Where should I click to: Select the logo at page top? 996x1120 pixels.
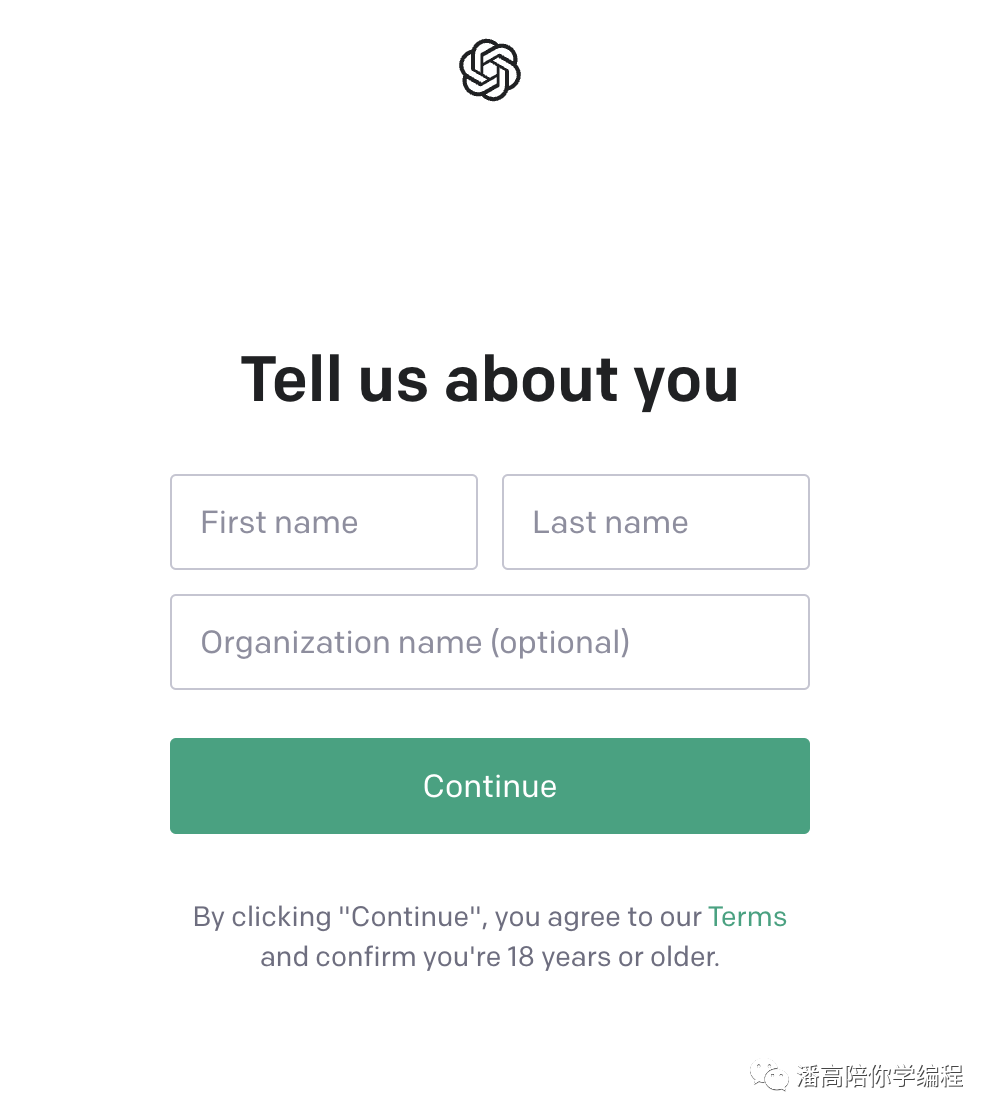(x=489, y=70)
